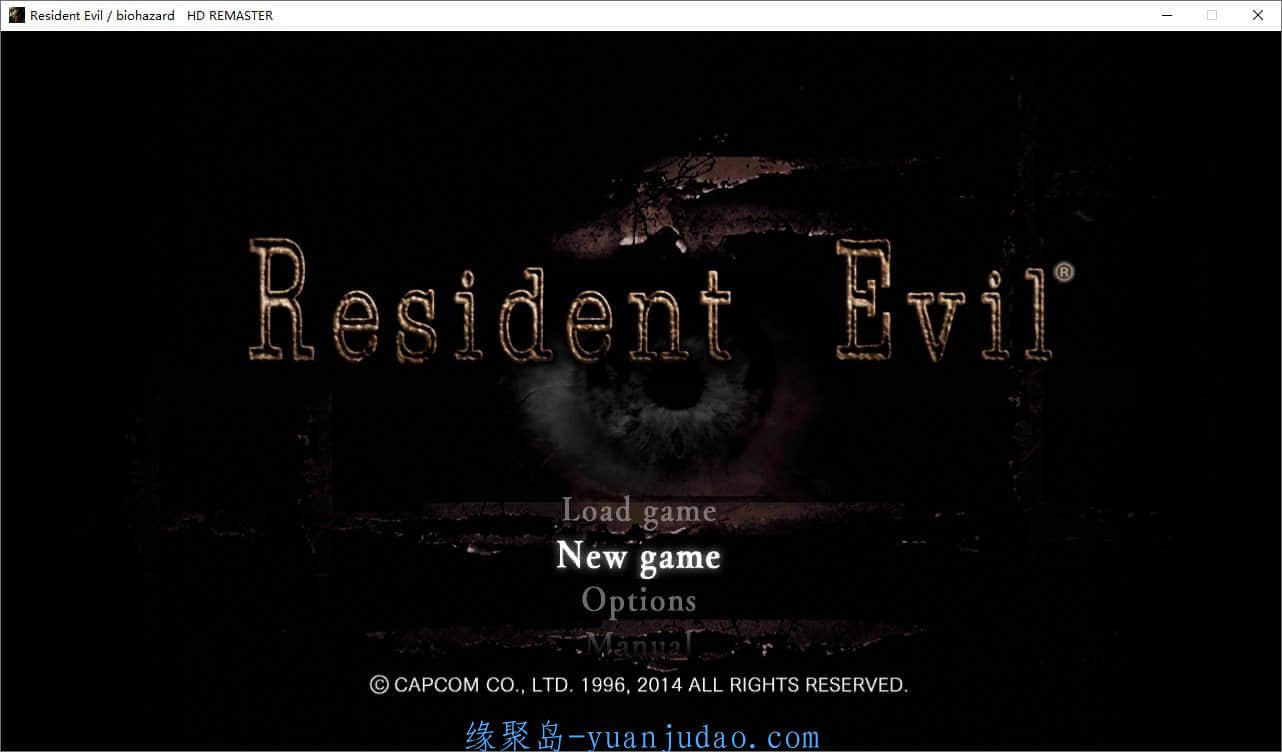
Task: Click the Resident Evil title logo
Action: point(661,299)
